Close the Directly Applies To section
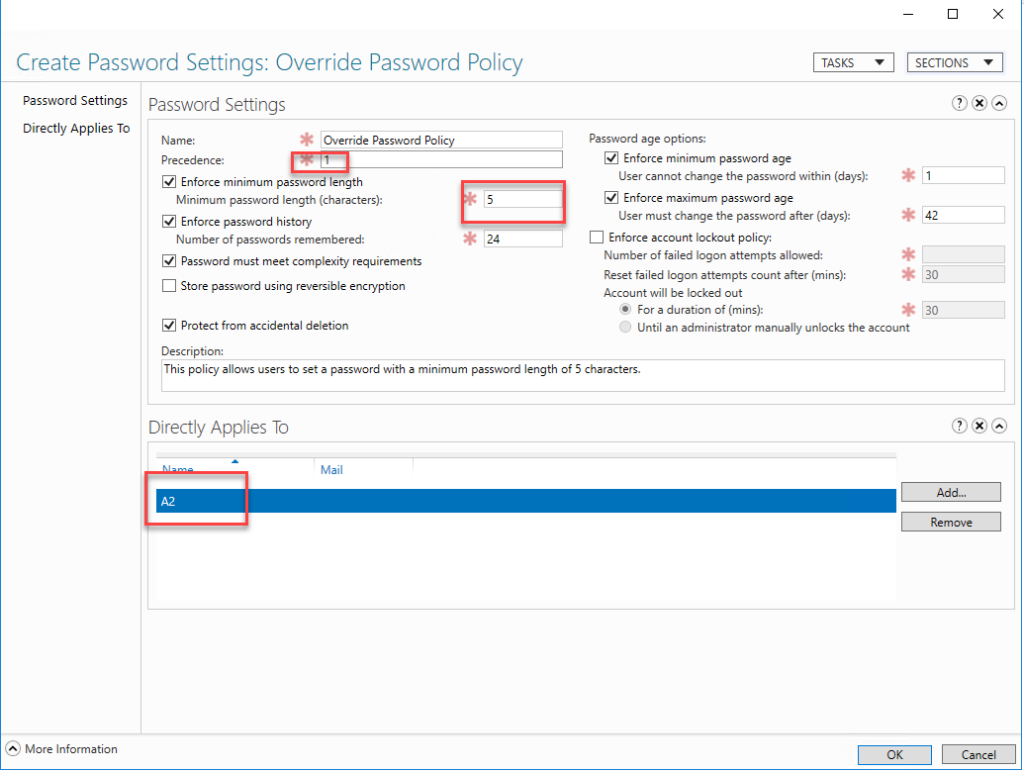The image size is (1024, 771). pos(979,427)
